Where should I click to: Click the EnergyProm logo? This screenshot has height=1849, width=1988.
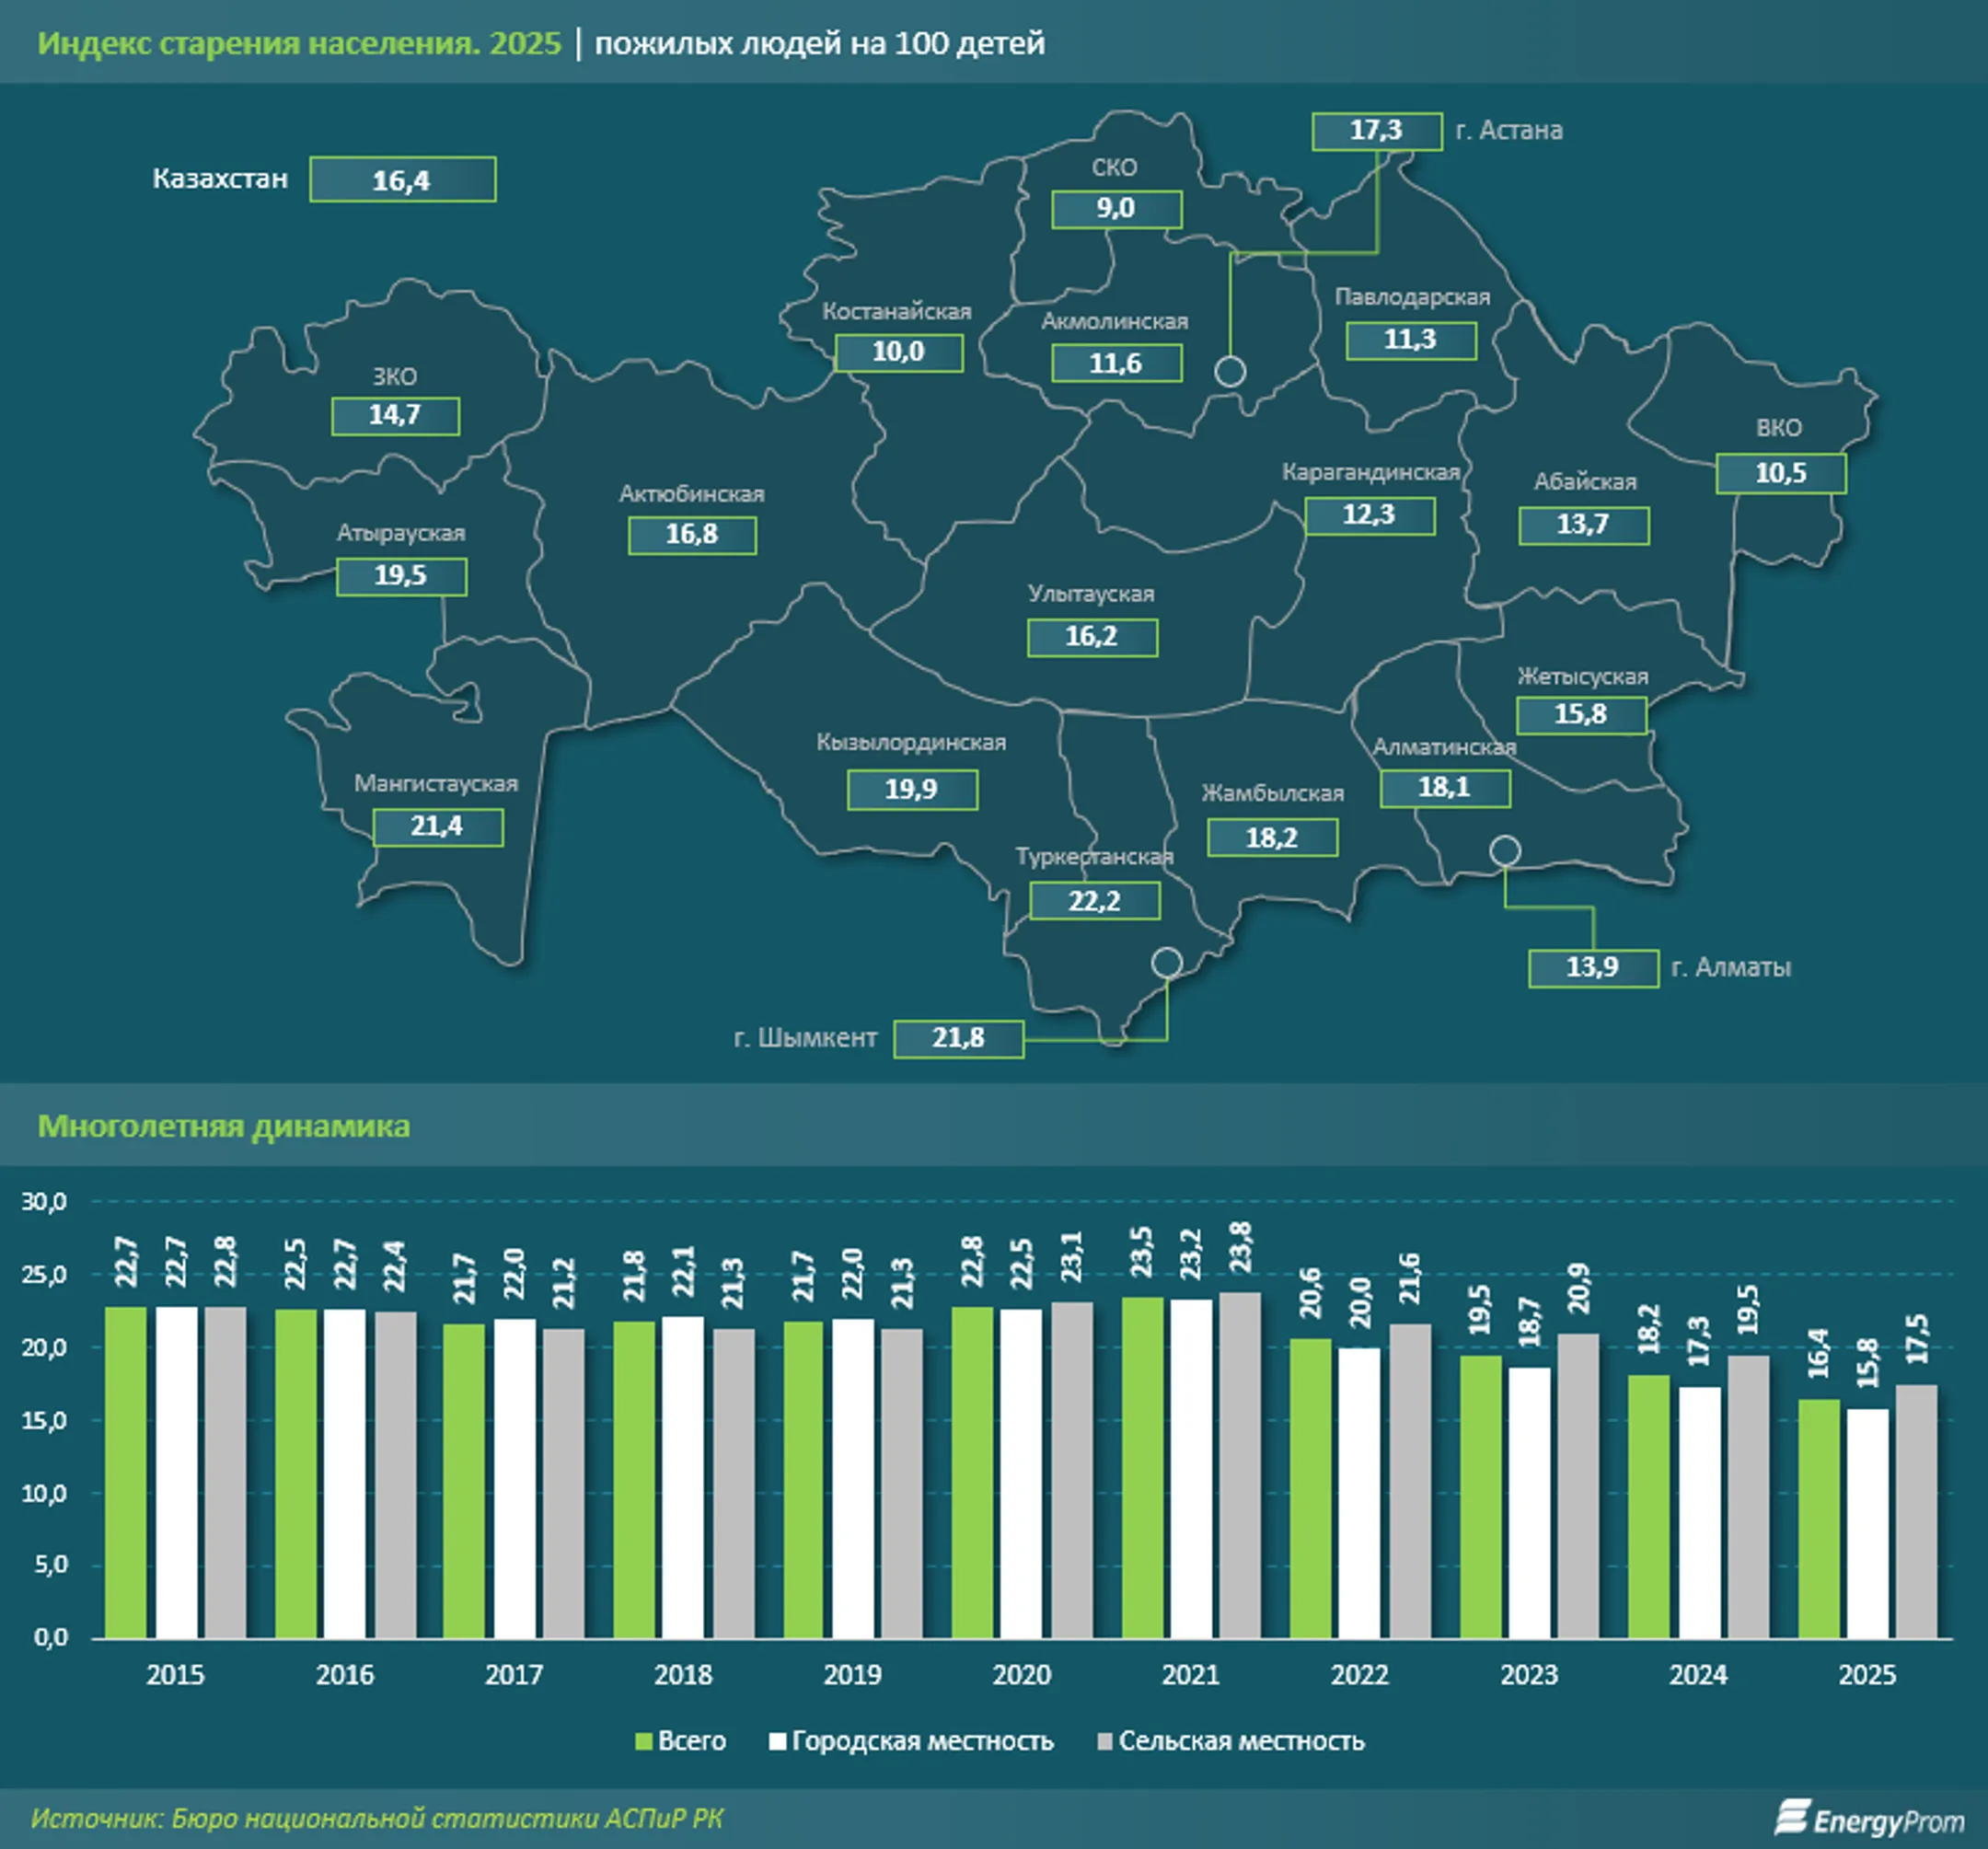click(x=1868, y=1818)
